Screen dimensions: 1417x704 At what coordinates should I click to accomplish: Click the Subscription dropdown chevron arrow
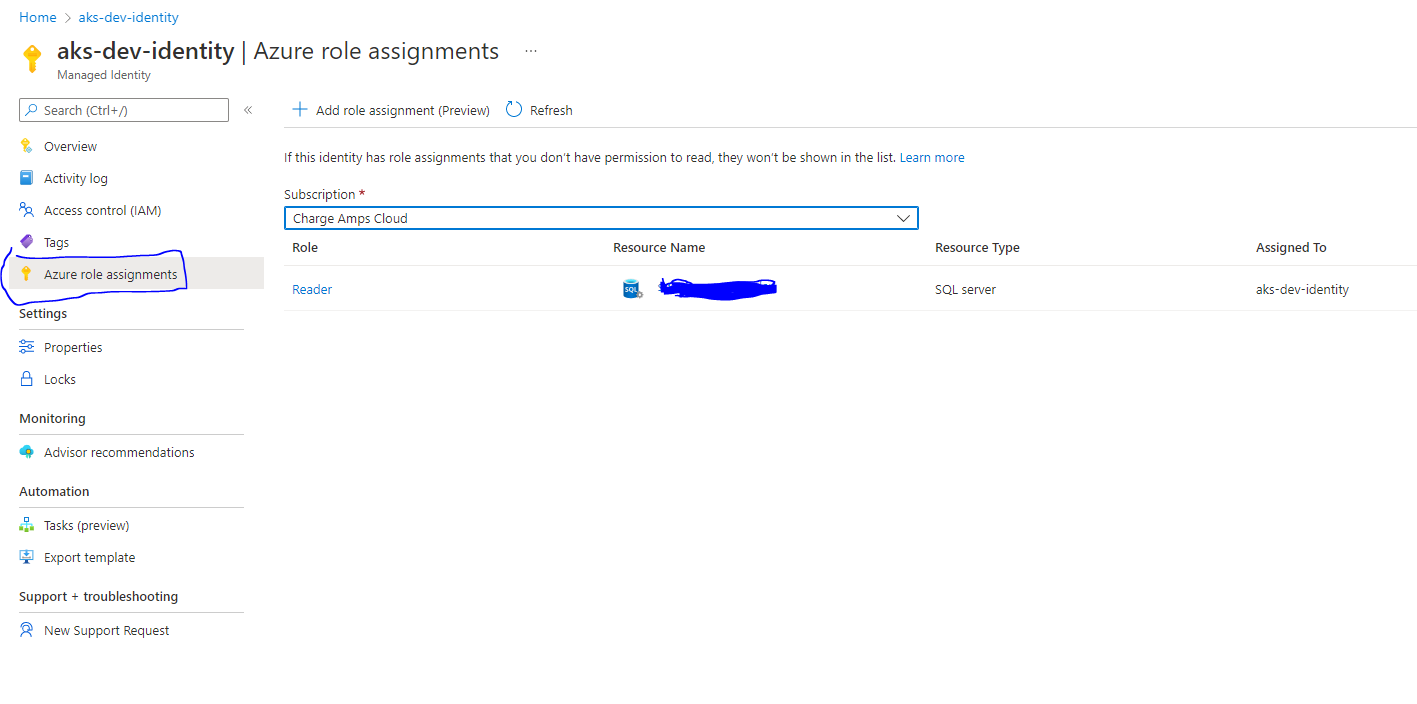click(x=904, y=218)
